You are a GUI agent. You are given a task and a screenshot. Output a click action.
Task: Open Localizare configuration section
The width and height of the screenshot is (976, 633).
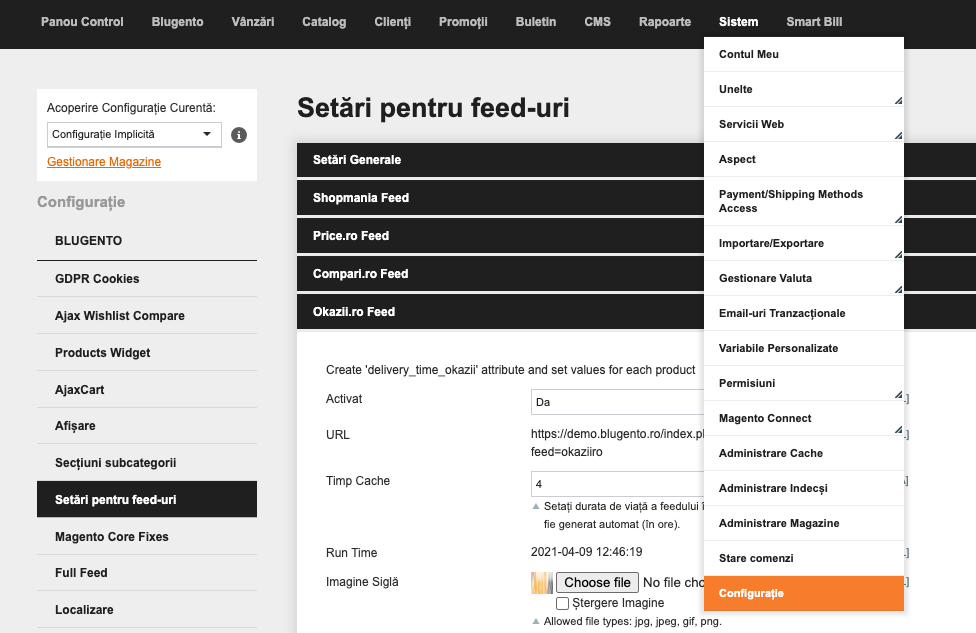click(147, 609)
